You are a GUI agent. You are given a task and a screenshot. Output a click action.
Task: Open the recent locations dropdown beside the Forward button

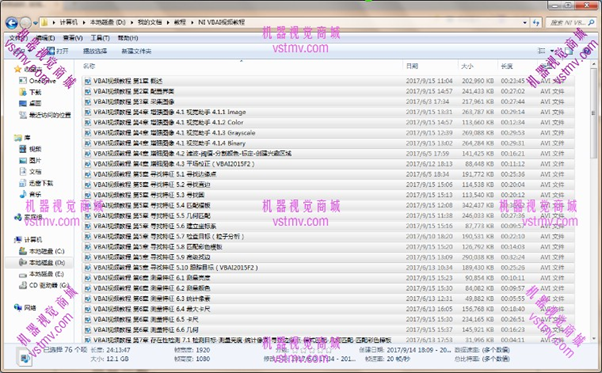click(35, 23)
